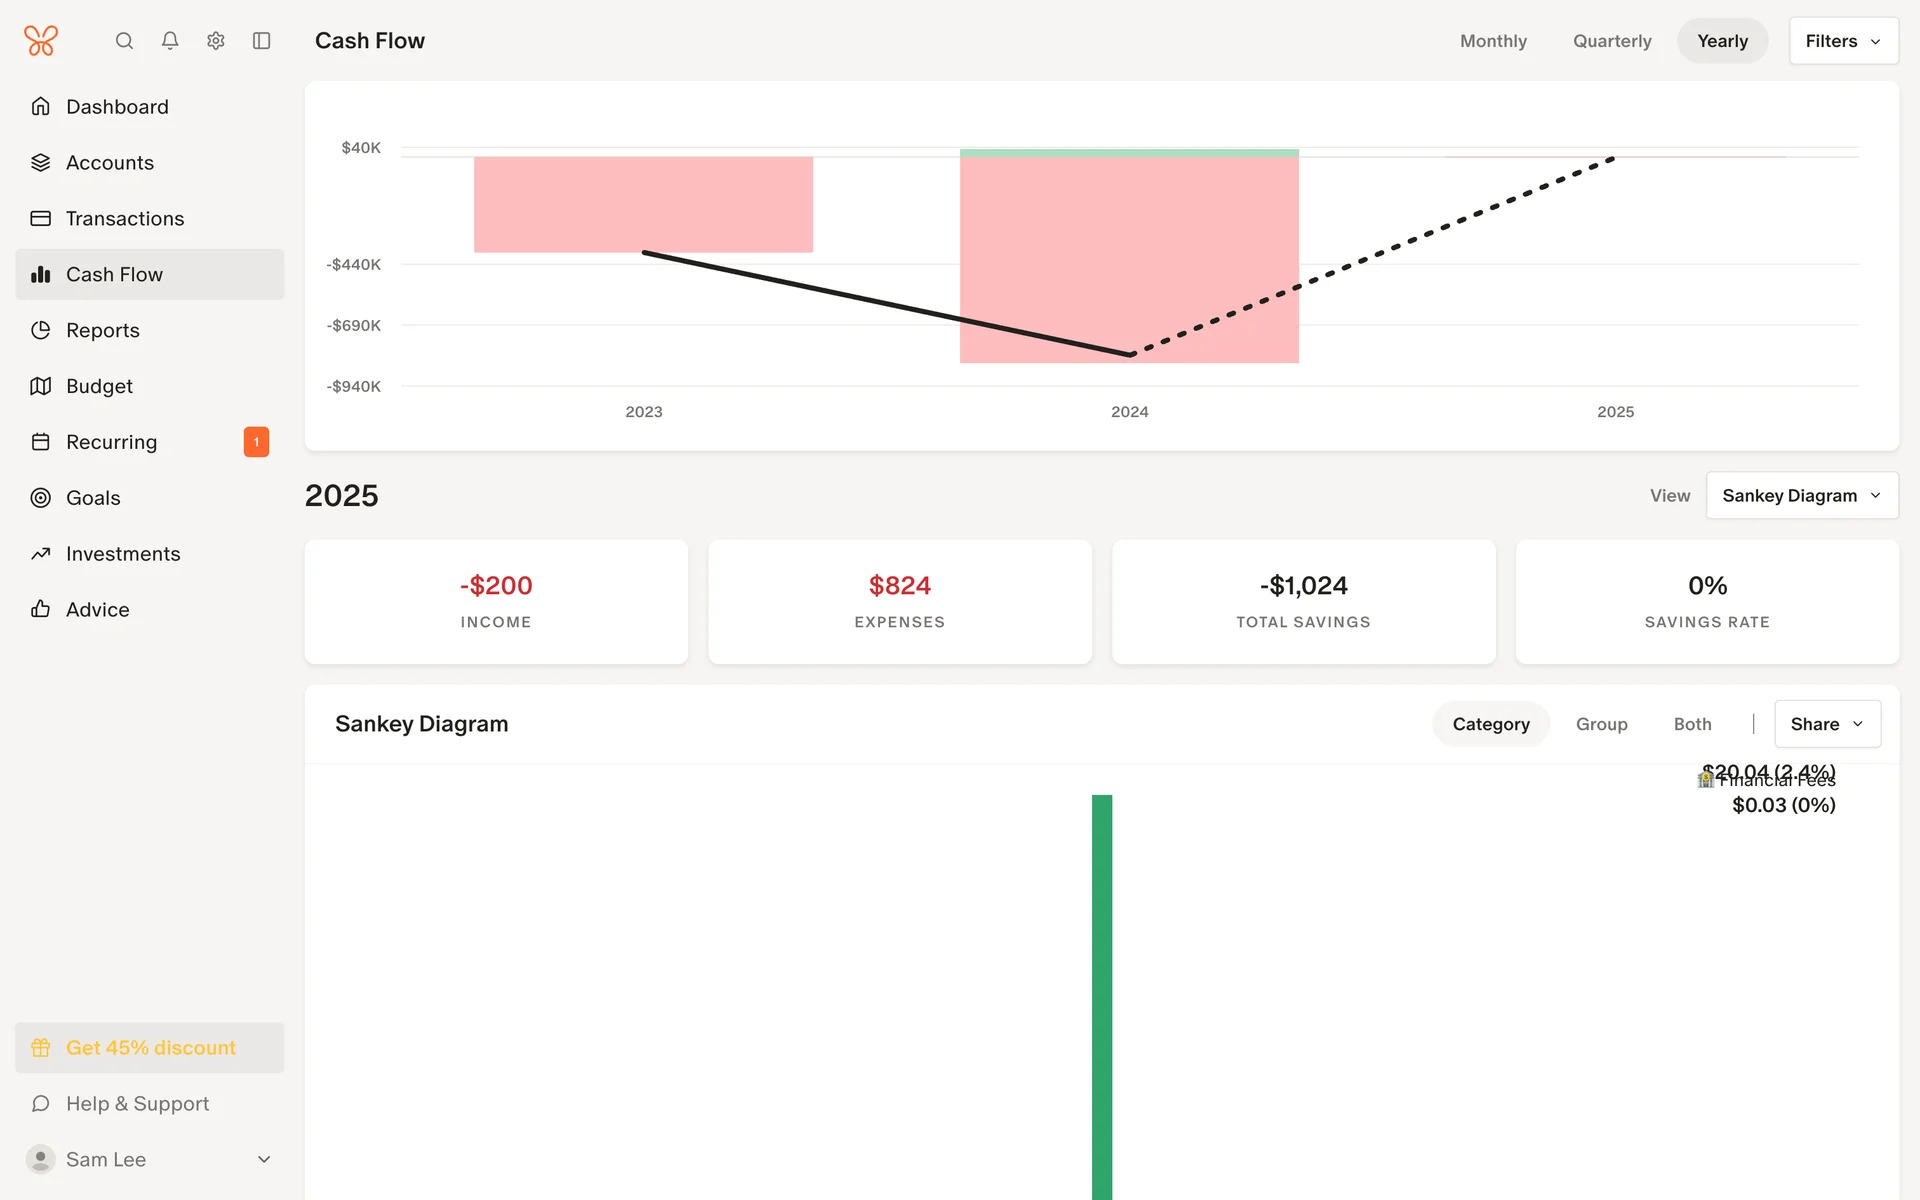Expand the Sankey Diagram view dropdown
1920x1200 pixels.
(x=1801, y=496)
